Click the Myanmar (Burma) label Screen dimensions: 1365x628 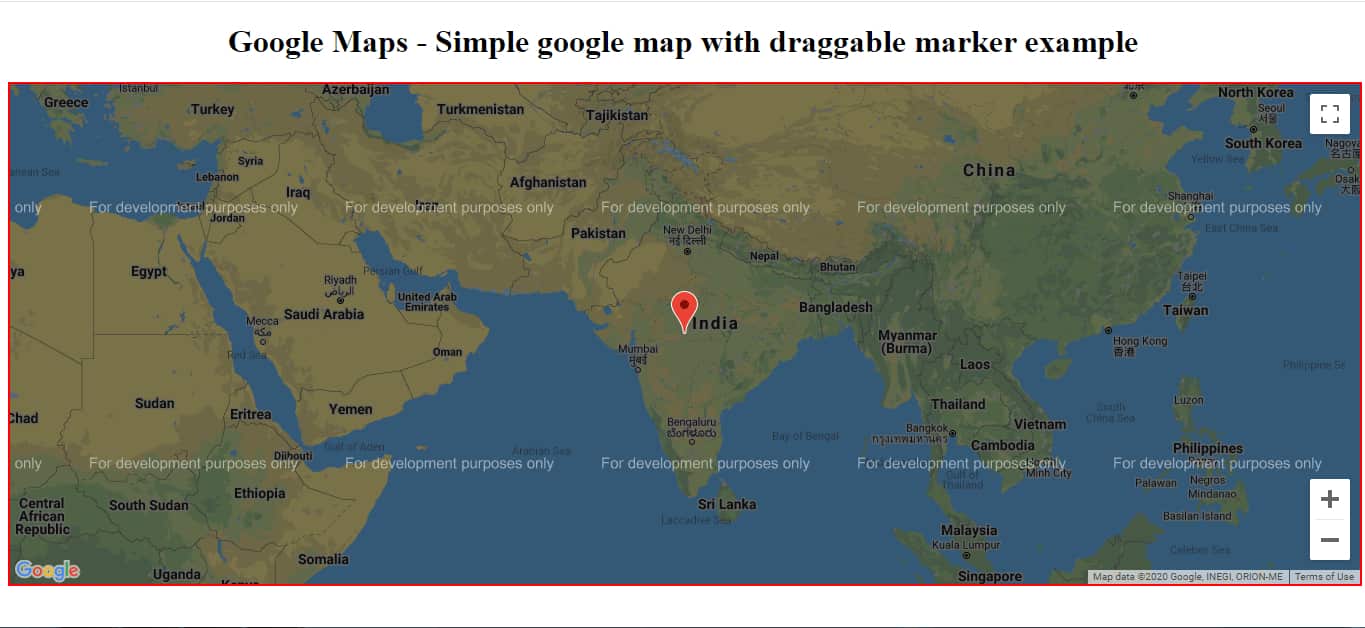coord(908,342)
